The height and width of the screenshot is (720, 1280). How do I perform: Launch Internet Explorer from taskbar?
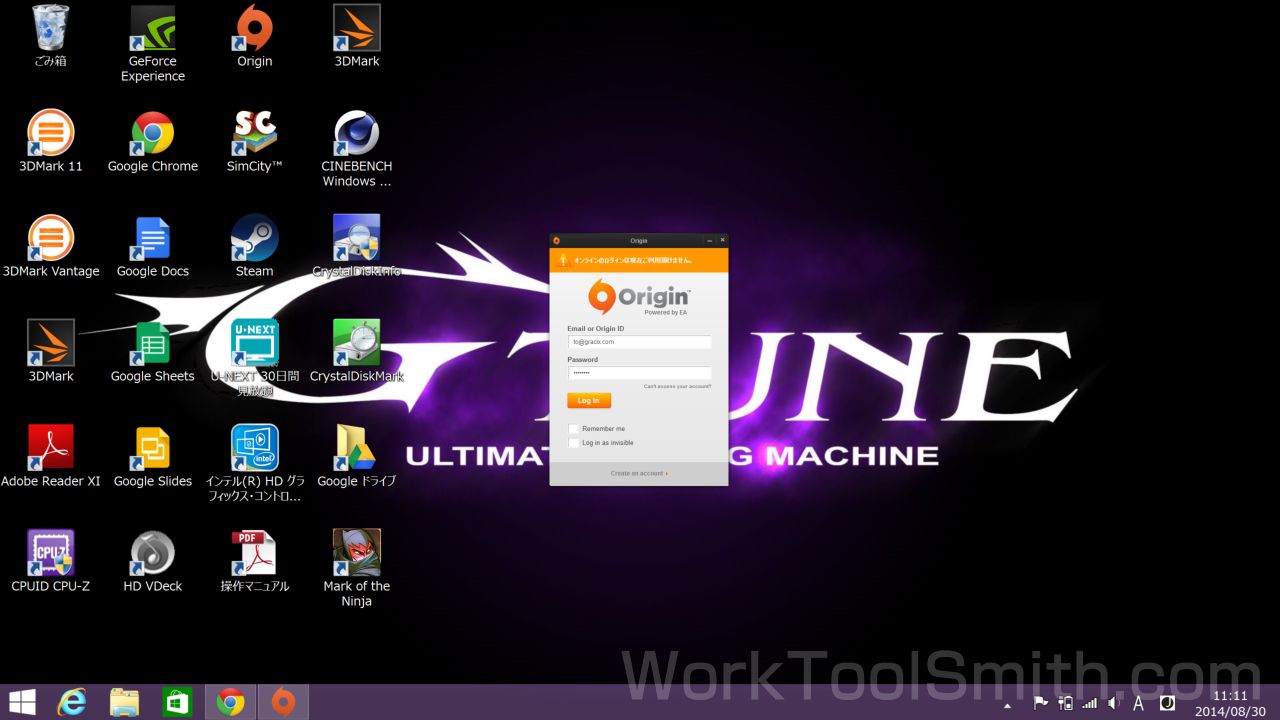(x=72, y=702)
